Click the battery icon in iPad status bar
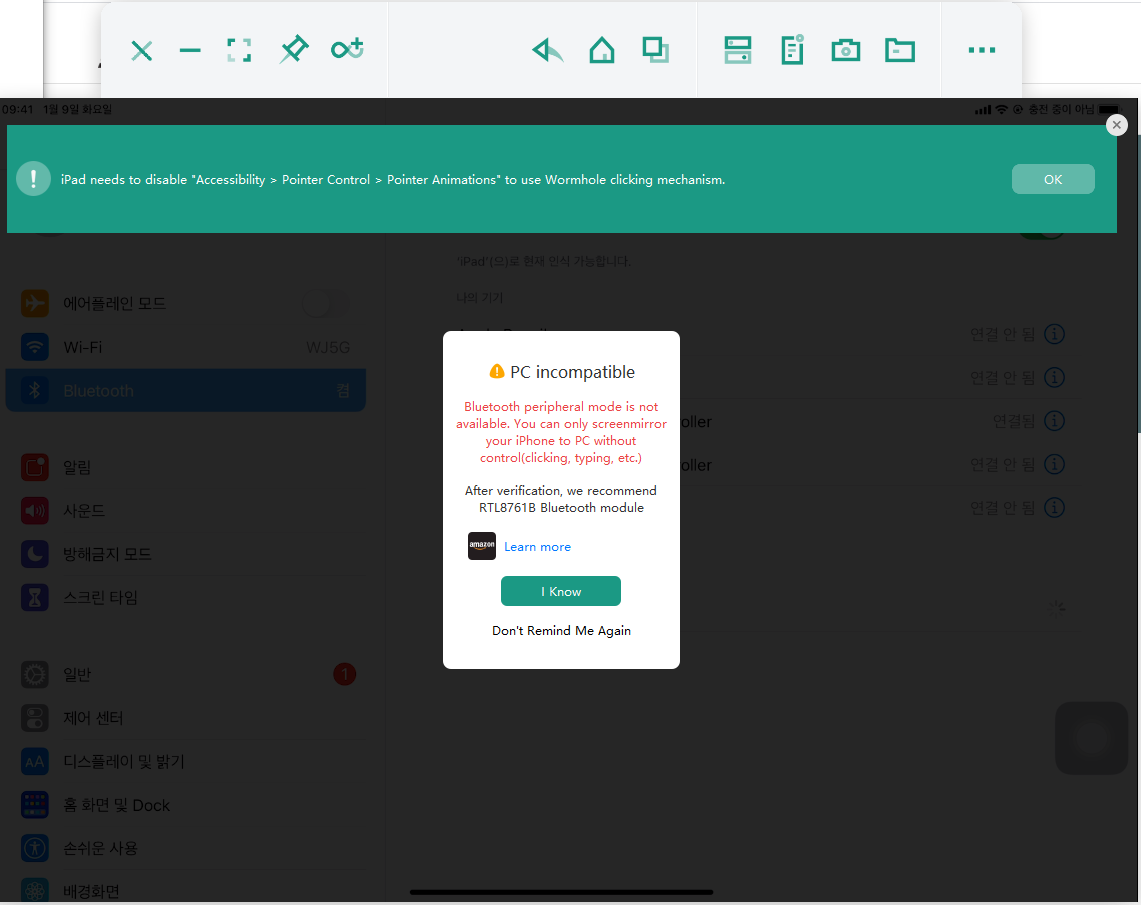This screenshot has height=905, width=1141. [1110, 109]
